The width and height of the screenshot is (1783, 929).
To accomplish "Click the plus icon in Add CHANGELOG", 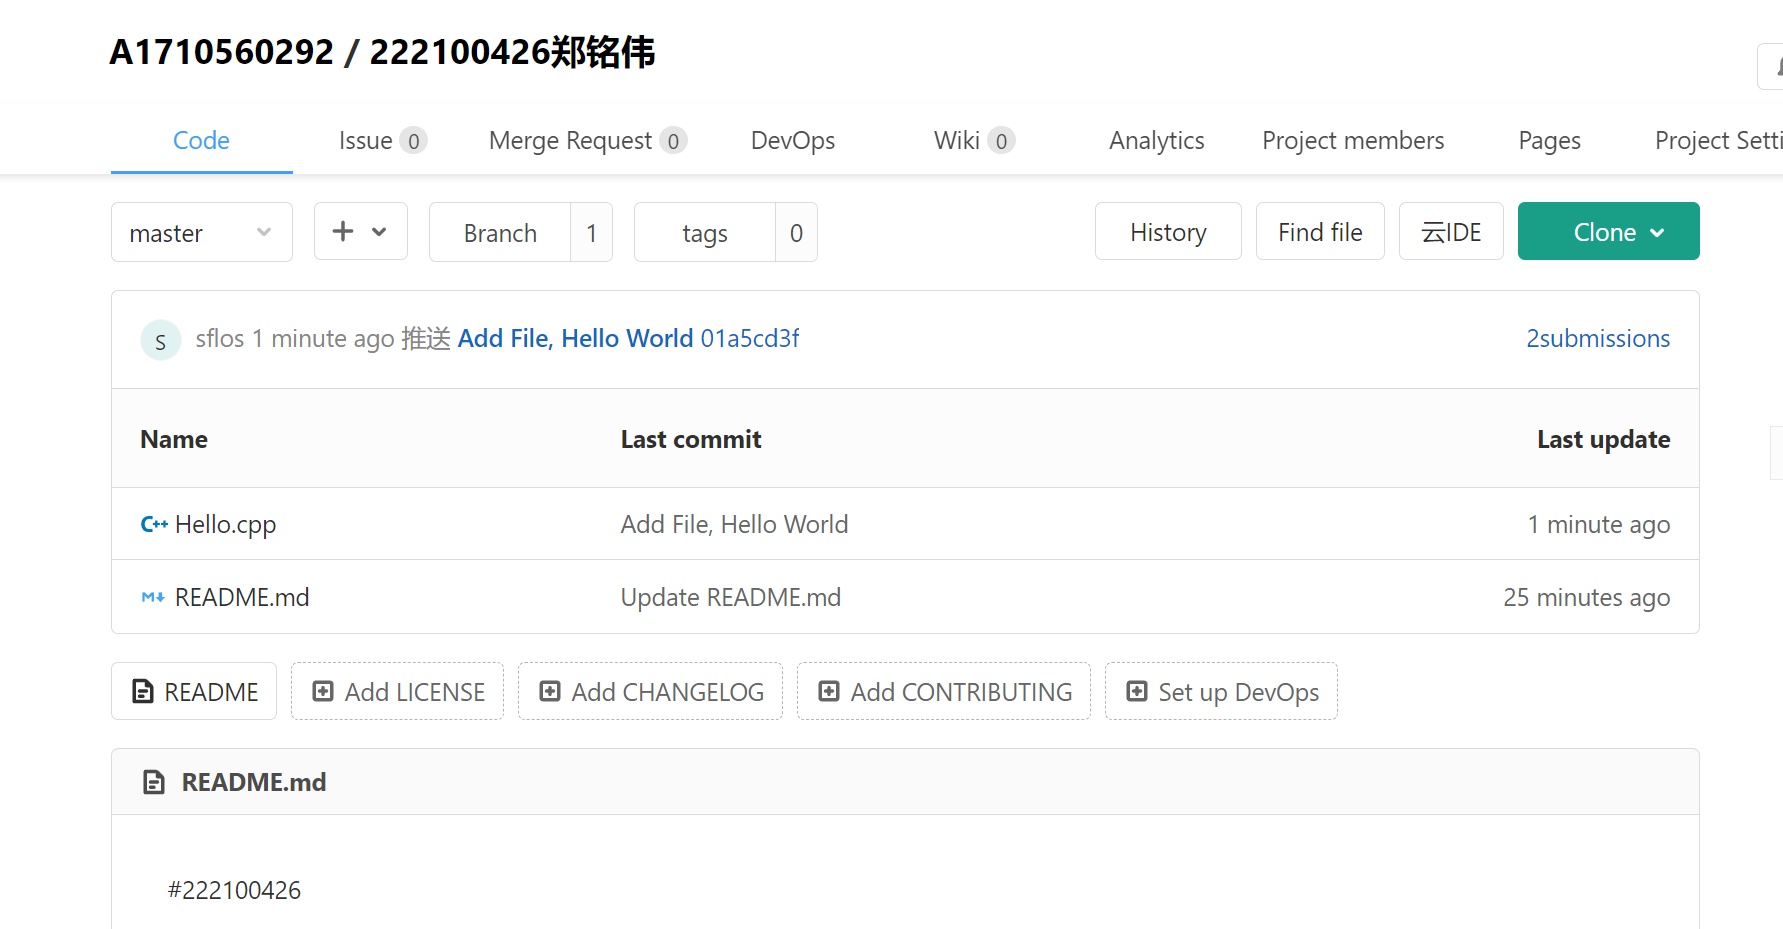I will tap(550, 691).
